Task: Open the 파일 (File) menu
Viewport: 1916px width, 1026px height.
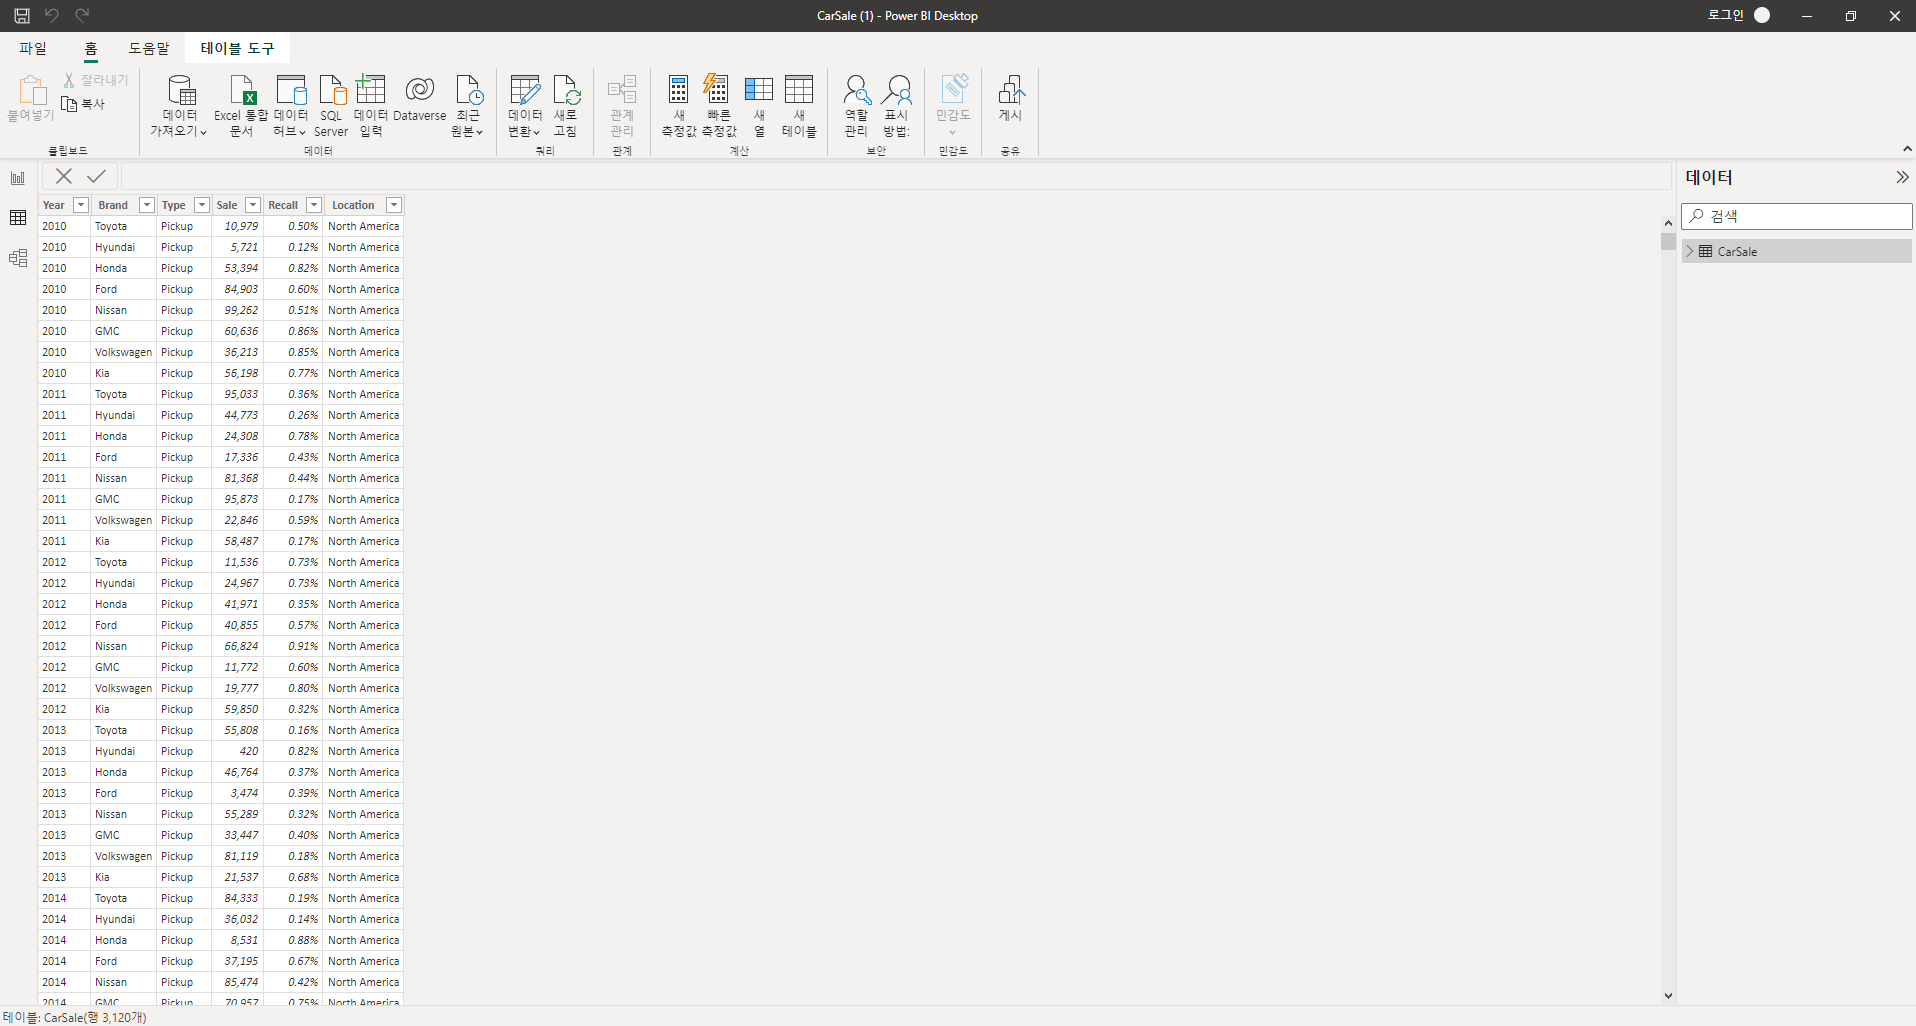Action: (x=33, y=48)
